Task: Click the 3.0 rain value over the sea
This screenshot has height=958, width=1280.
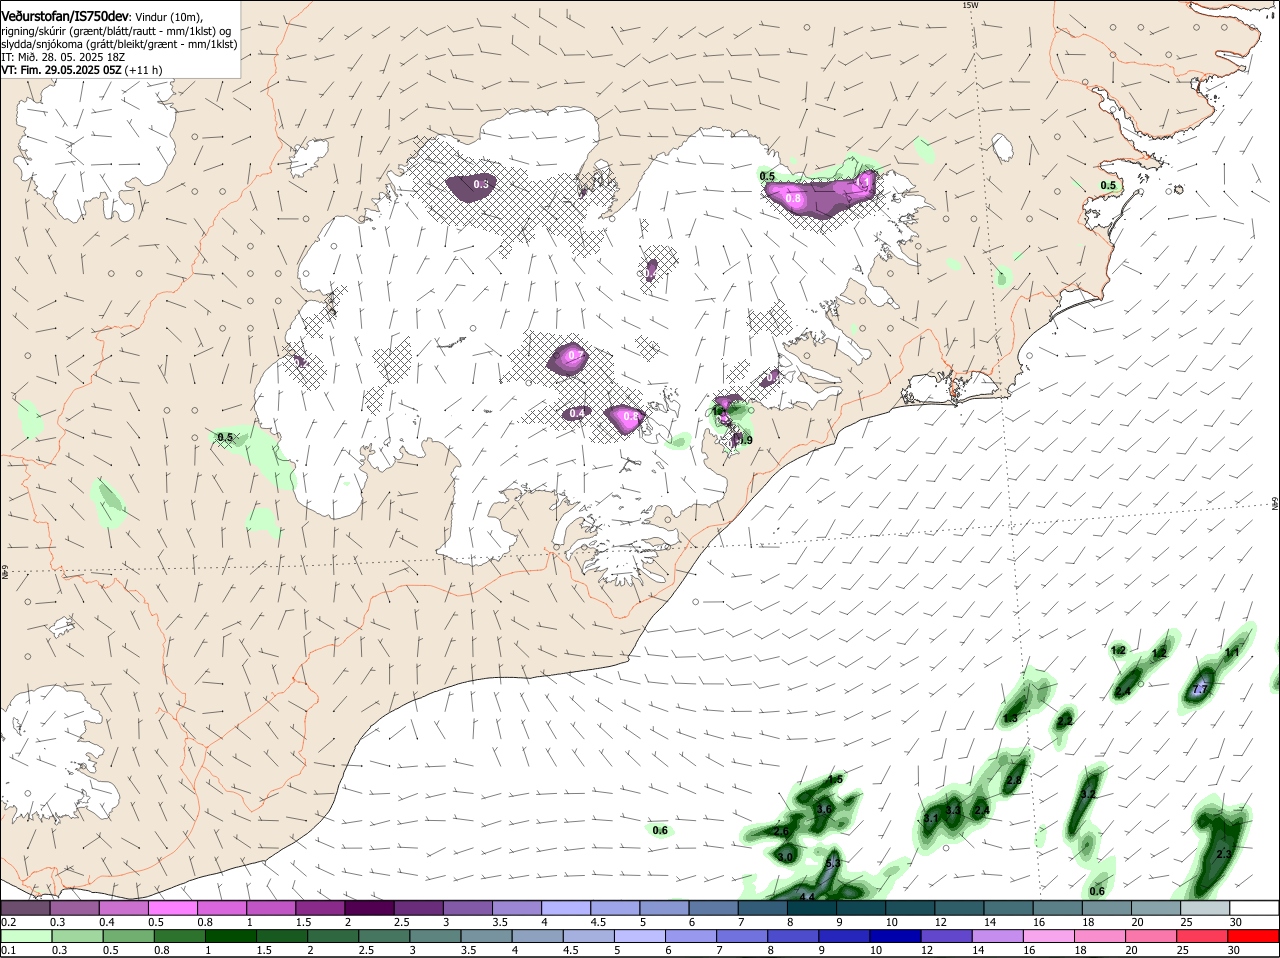Action: tap(786, 857)
